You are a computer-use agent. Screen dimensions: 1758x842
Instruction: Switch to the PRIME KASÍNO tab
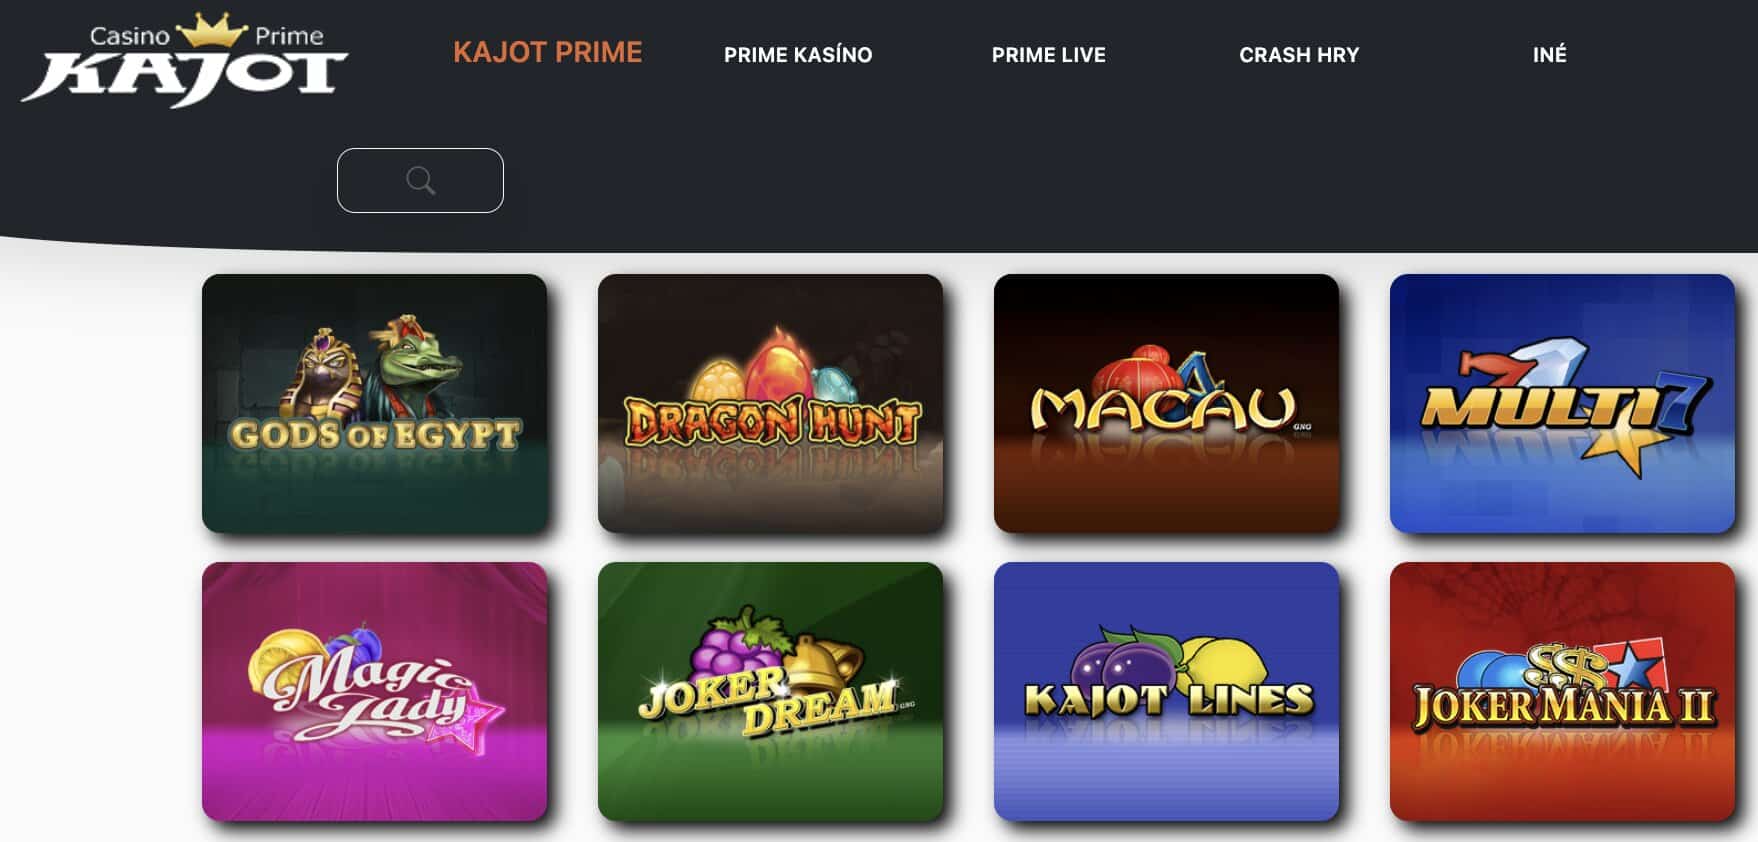click(798, 55)
